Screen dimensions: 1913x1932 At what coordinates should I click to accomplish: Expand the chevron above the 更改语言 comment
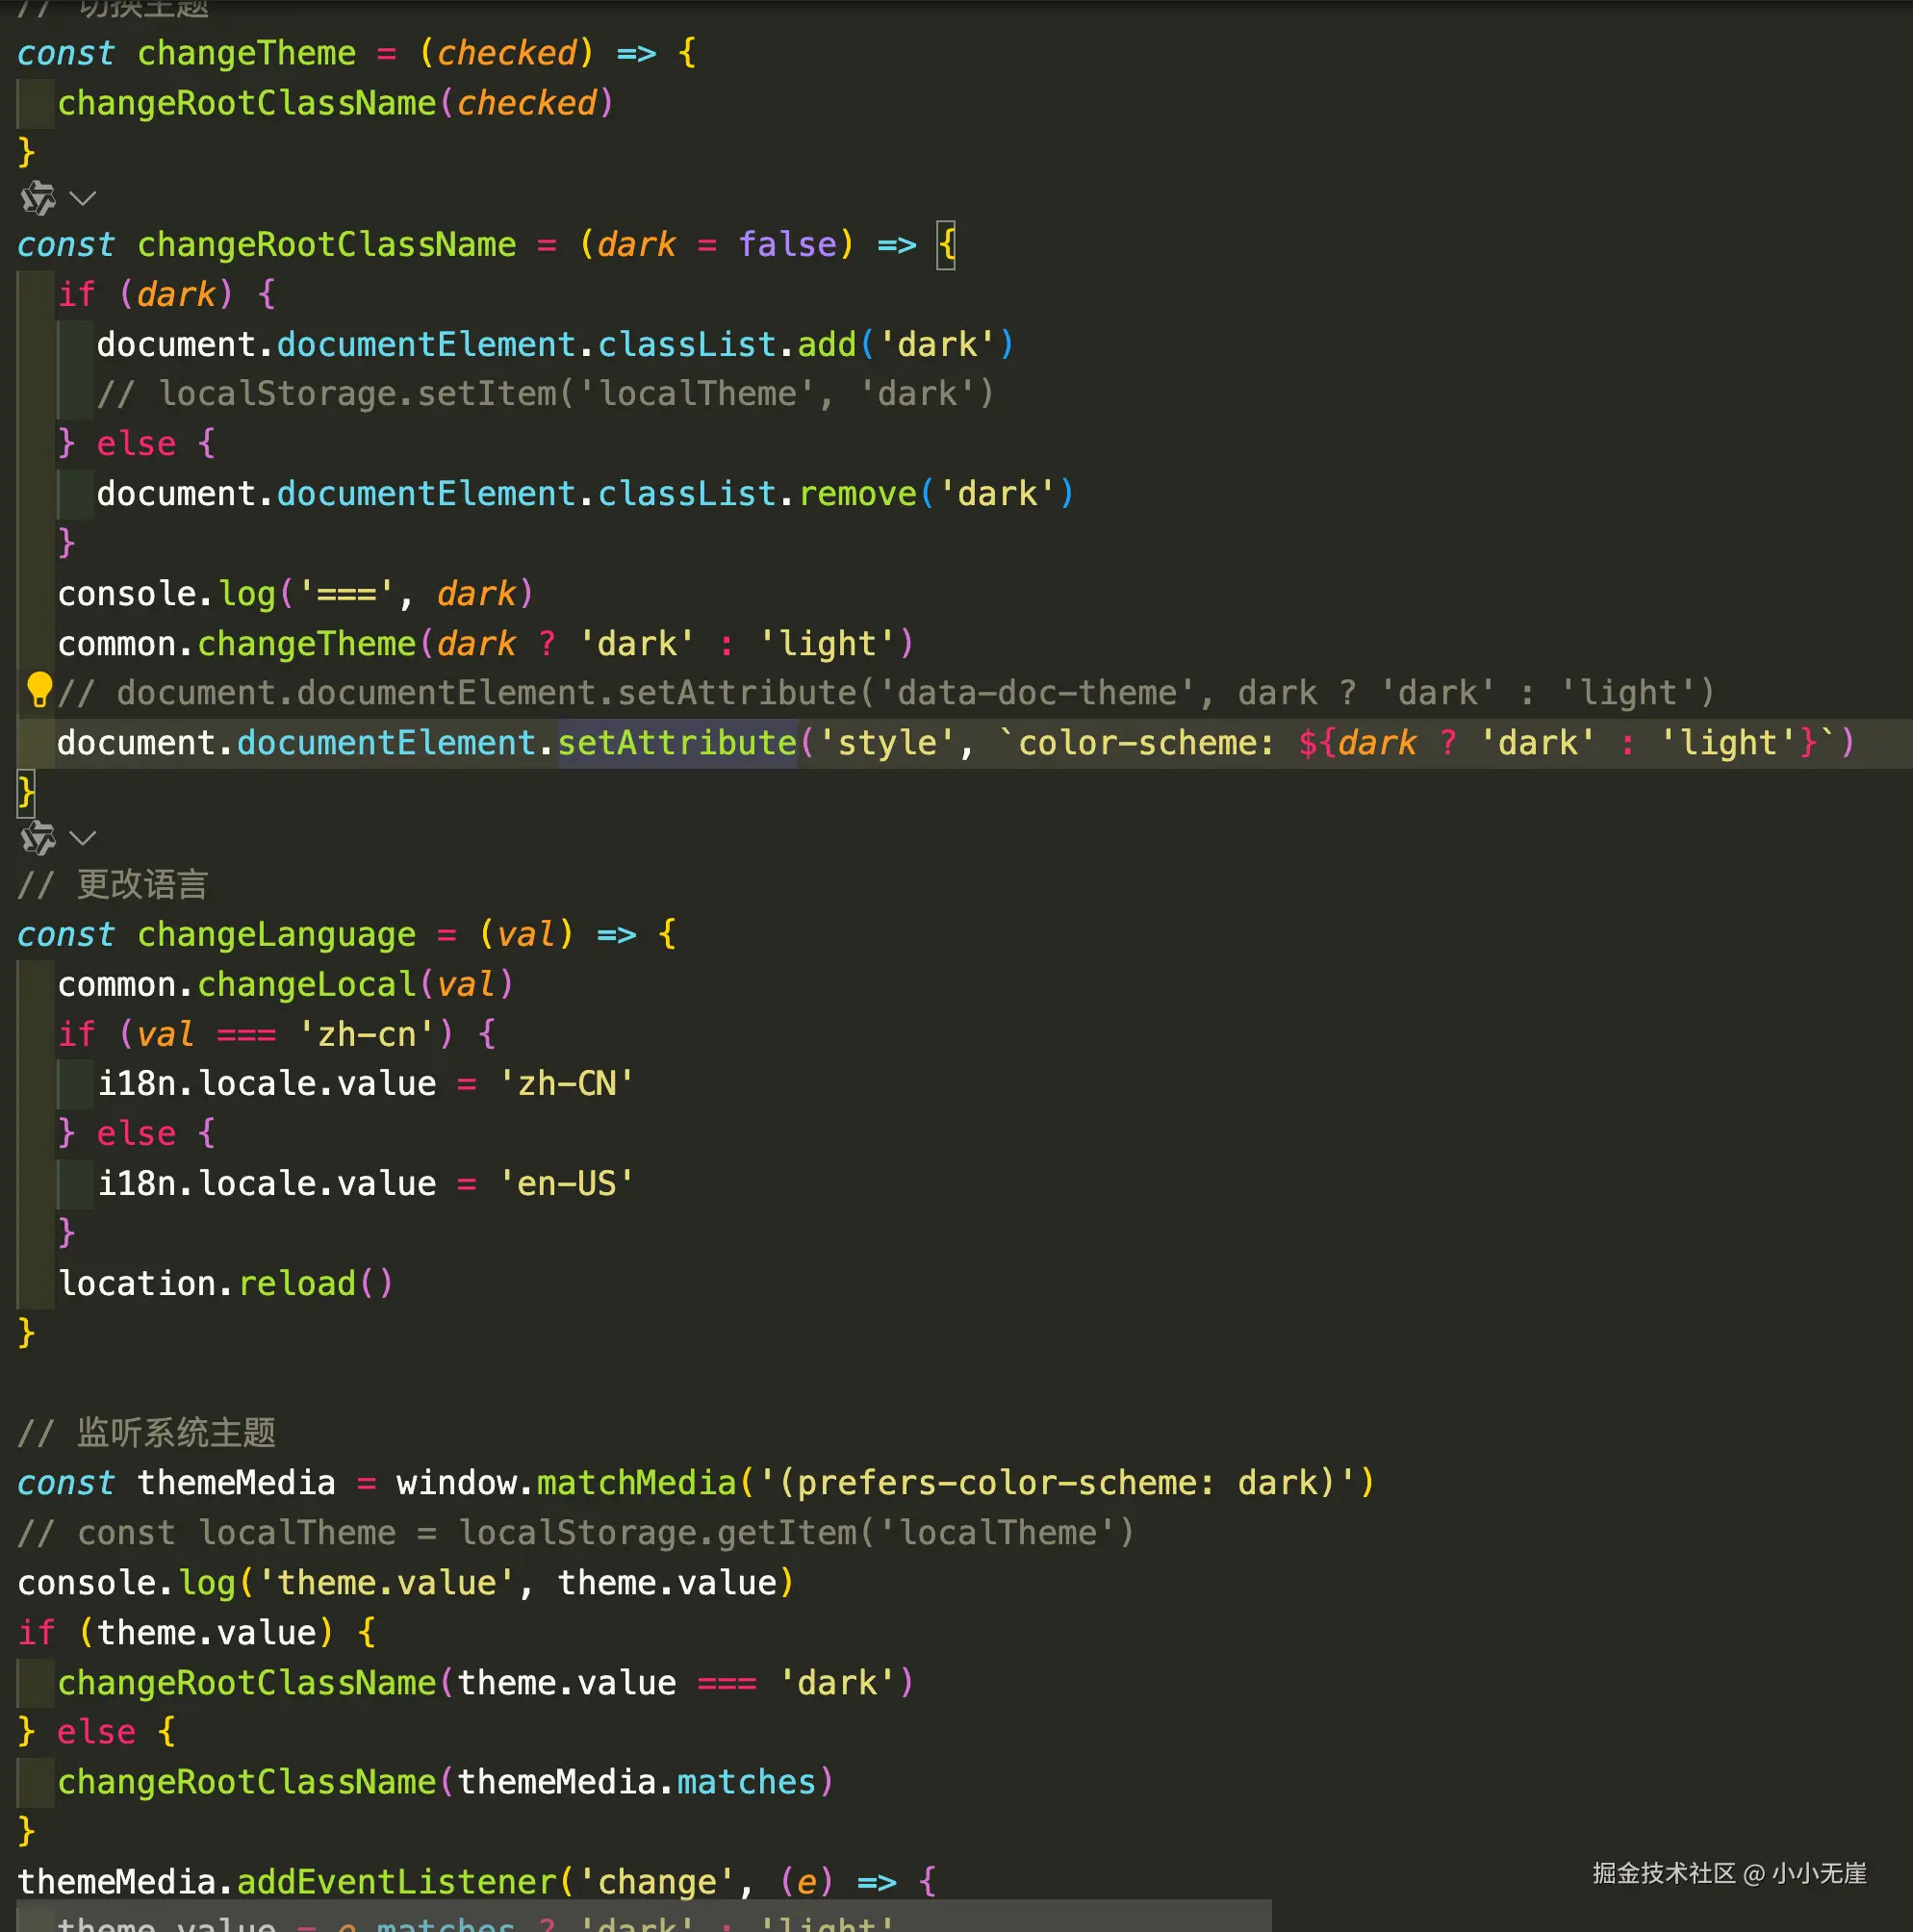click(83, 838)
